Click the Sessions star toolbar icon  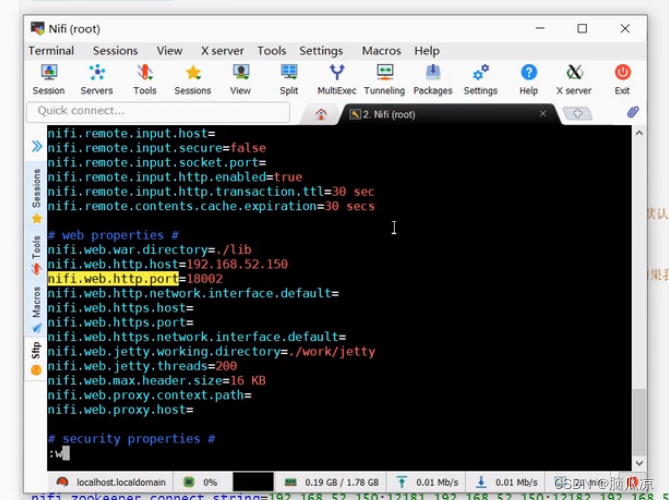click(x=192, y=79)
